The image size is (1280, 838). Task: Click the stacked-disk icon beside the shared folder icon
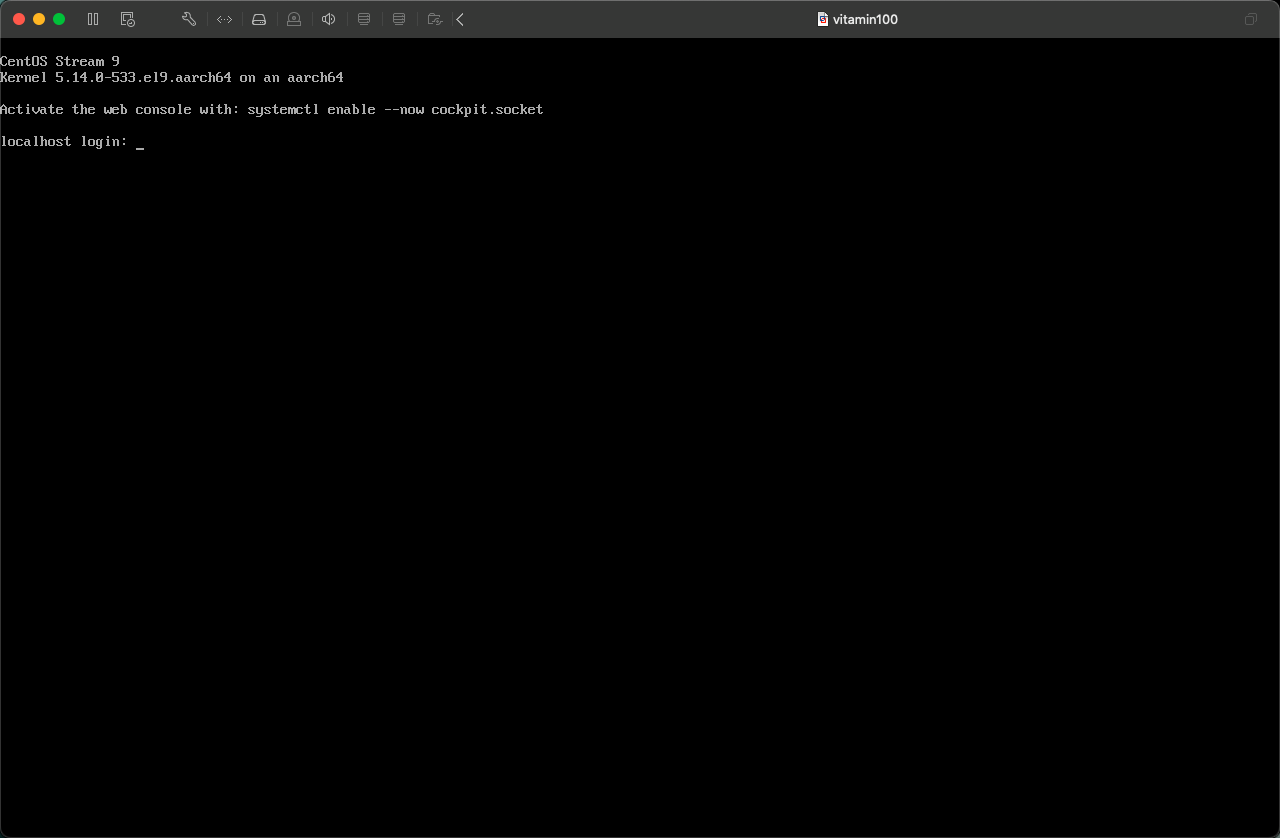pos(399,19)
